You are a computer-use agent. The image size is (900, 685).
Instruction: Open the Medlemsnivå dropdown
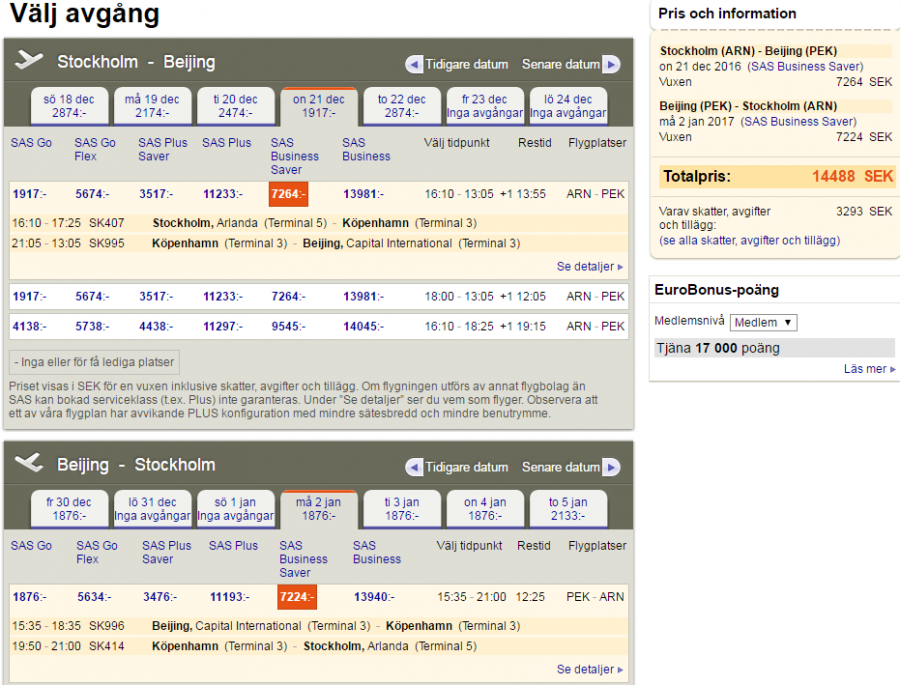[x=763, y=322]
